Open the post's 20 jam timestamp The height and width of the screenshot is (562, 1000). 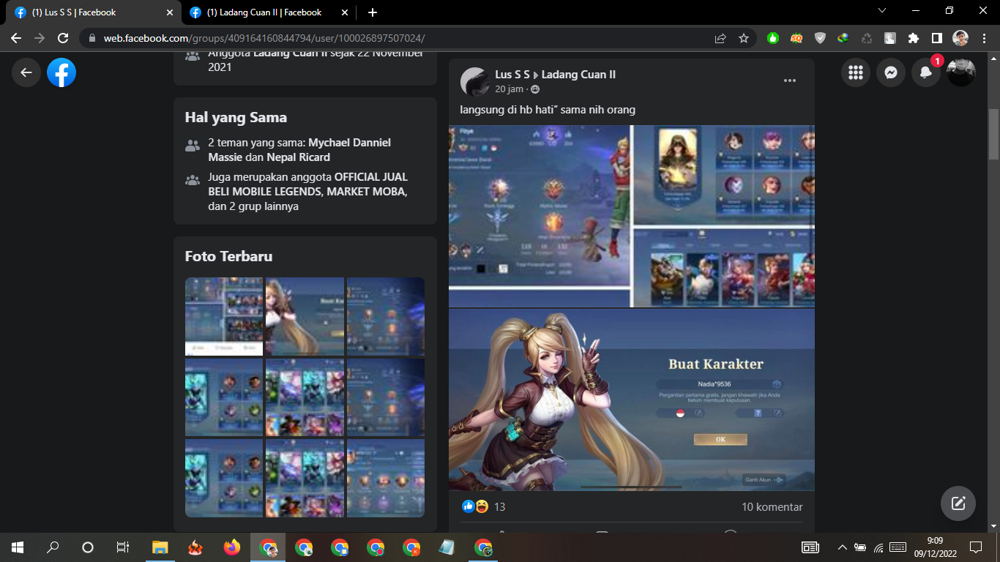click(509, 89)
